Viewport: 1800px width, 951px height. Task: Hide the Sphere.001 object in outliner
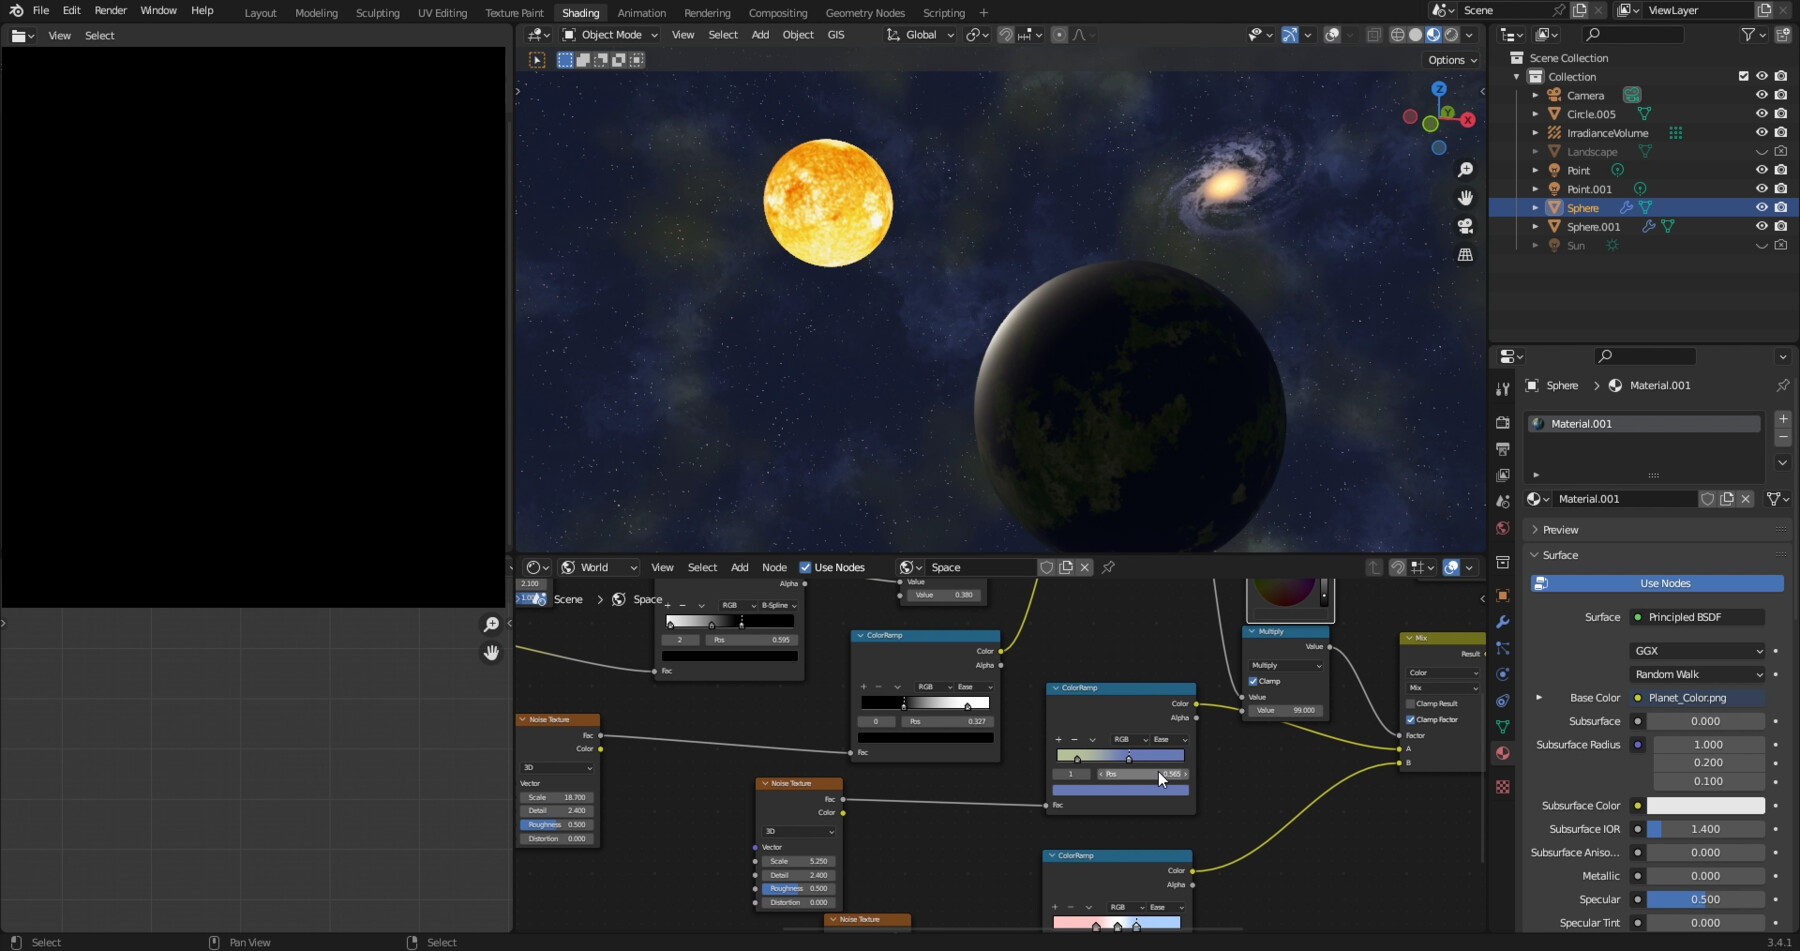[x=1762, y=226]
